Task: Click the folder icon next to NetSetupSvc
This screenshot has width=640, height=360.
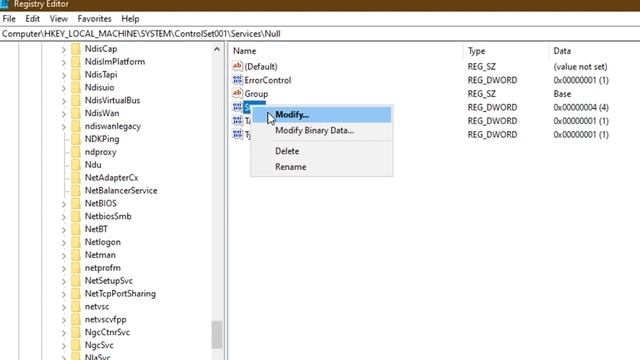Action: click(x=76, y=281)
